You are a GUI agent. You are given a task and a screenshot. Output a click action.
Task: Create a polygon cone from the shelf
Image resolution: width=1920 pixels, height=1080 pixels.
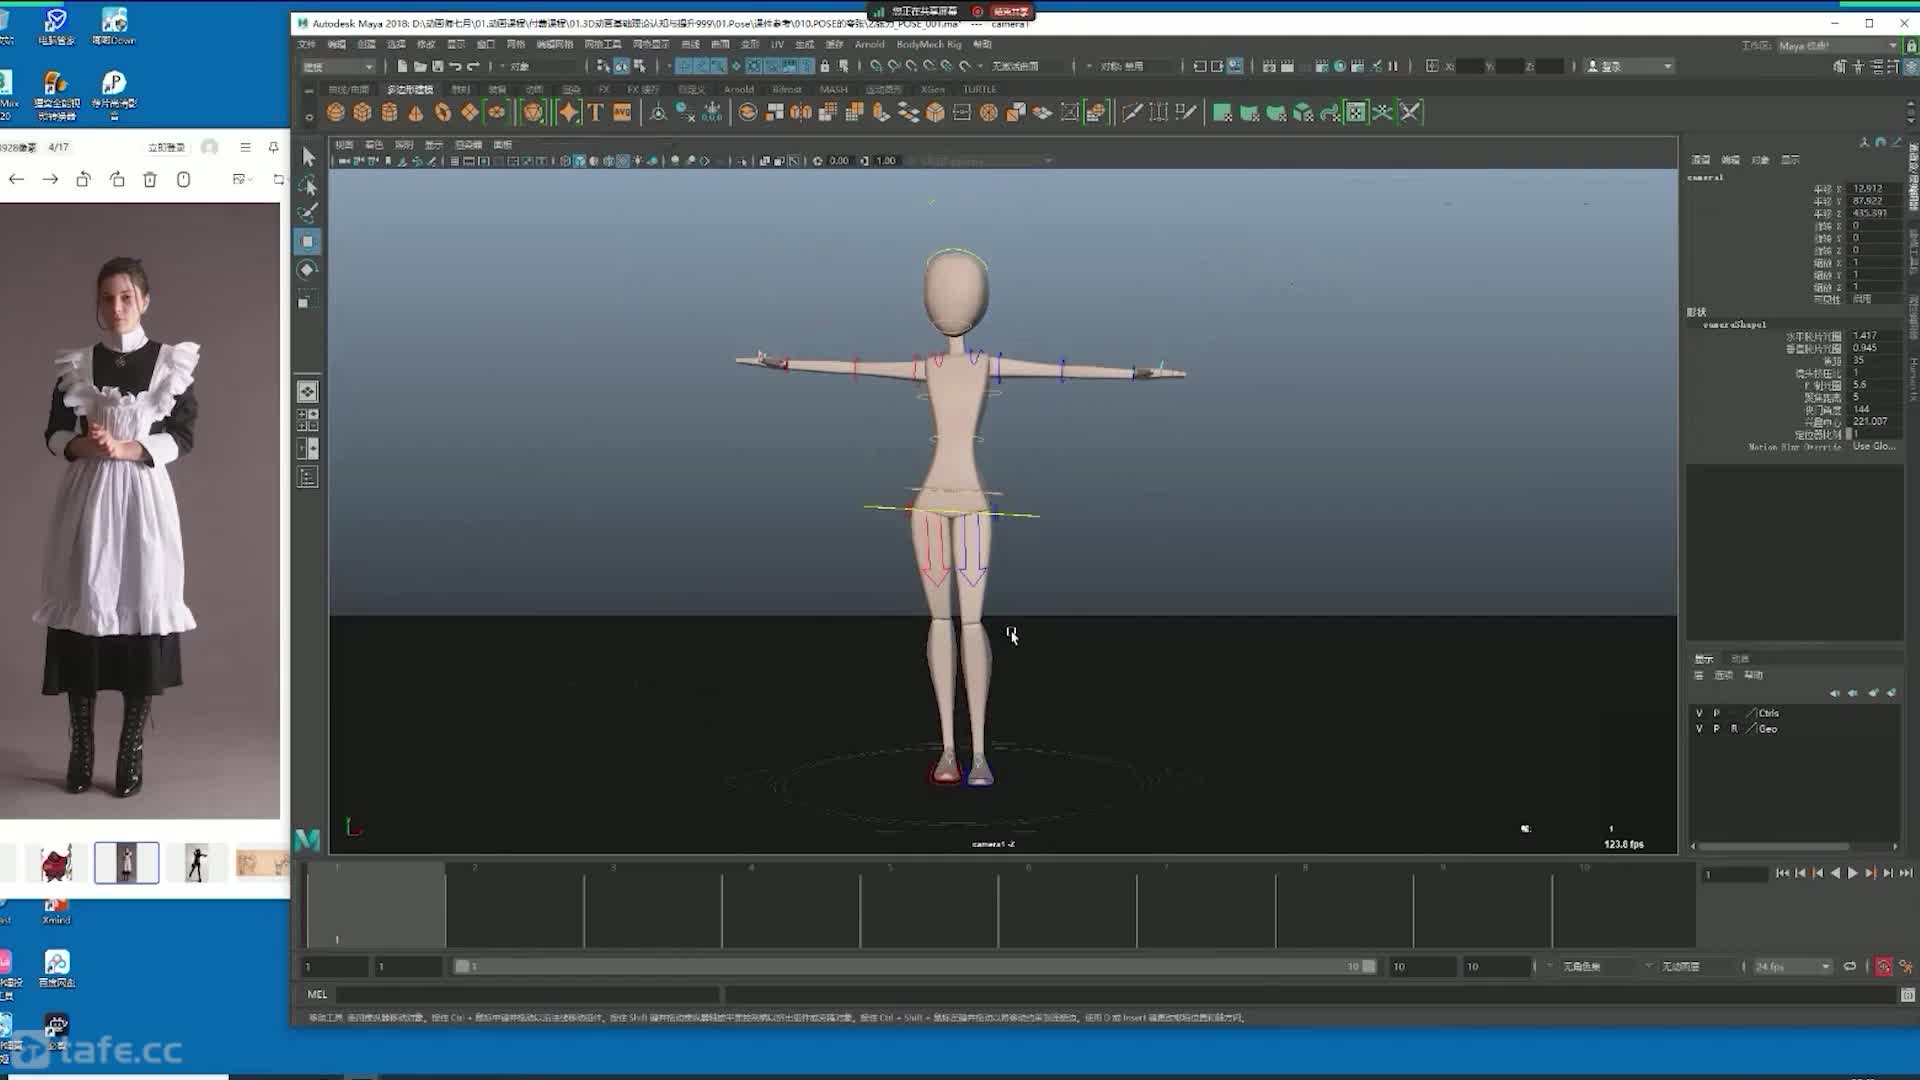(416, 112)
